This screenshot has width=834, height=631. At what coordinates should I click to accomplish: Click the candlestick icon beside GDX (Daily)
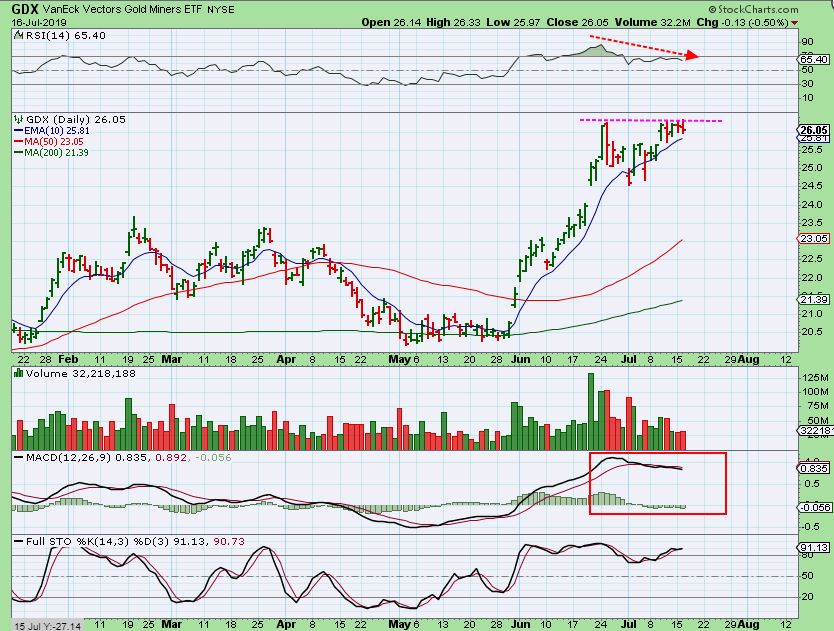click(x=19, y=119)
